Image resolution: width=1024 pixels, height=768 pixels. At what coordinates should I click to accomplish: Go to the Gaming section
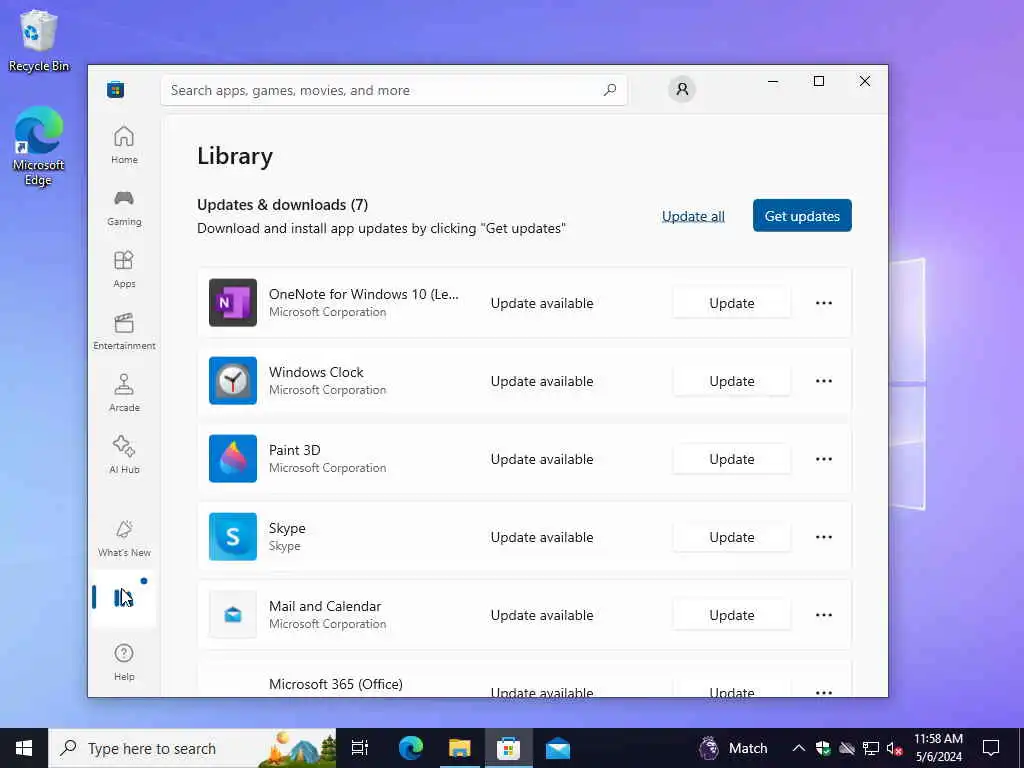point(124,207)
